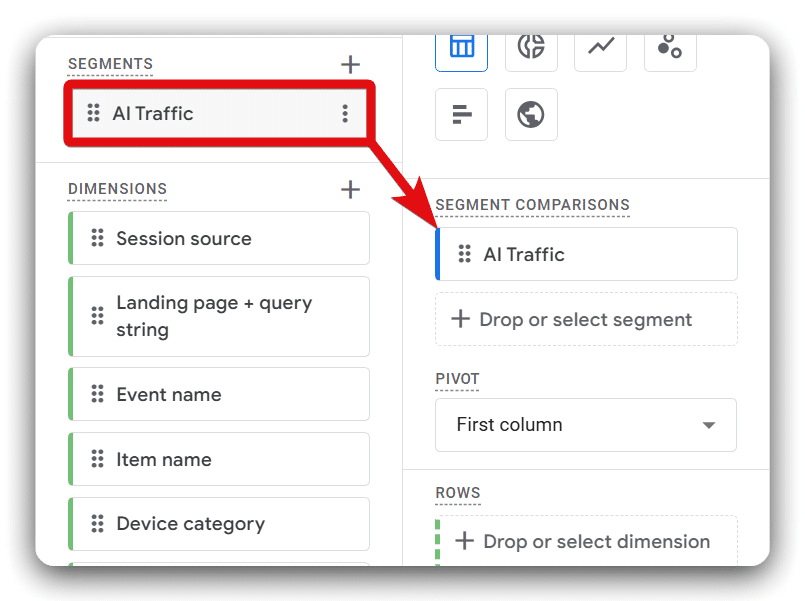Click Drop or select segment box

(x=586, y=320)
